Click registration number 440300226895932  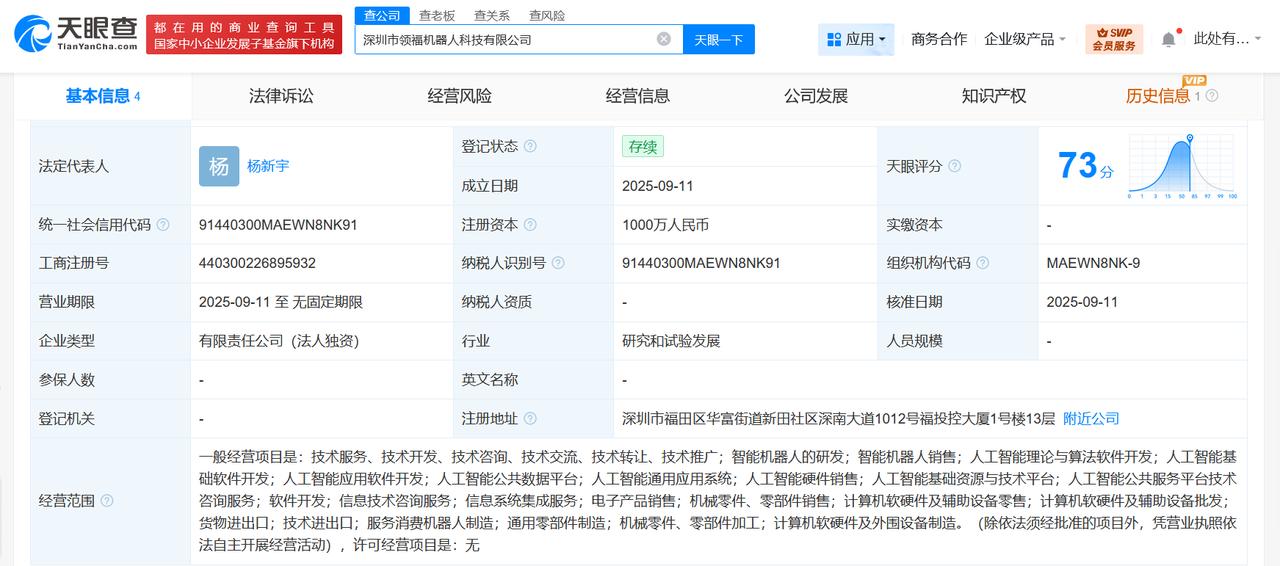[257, 263]
